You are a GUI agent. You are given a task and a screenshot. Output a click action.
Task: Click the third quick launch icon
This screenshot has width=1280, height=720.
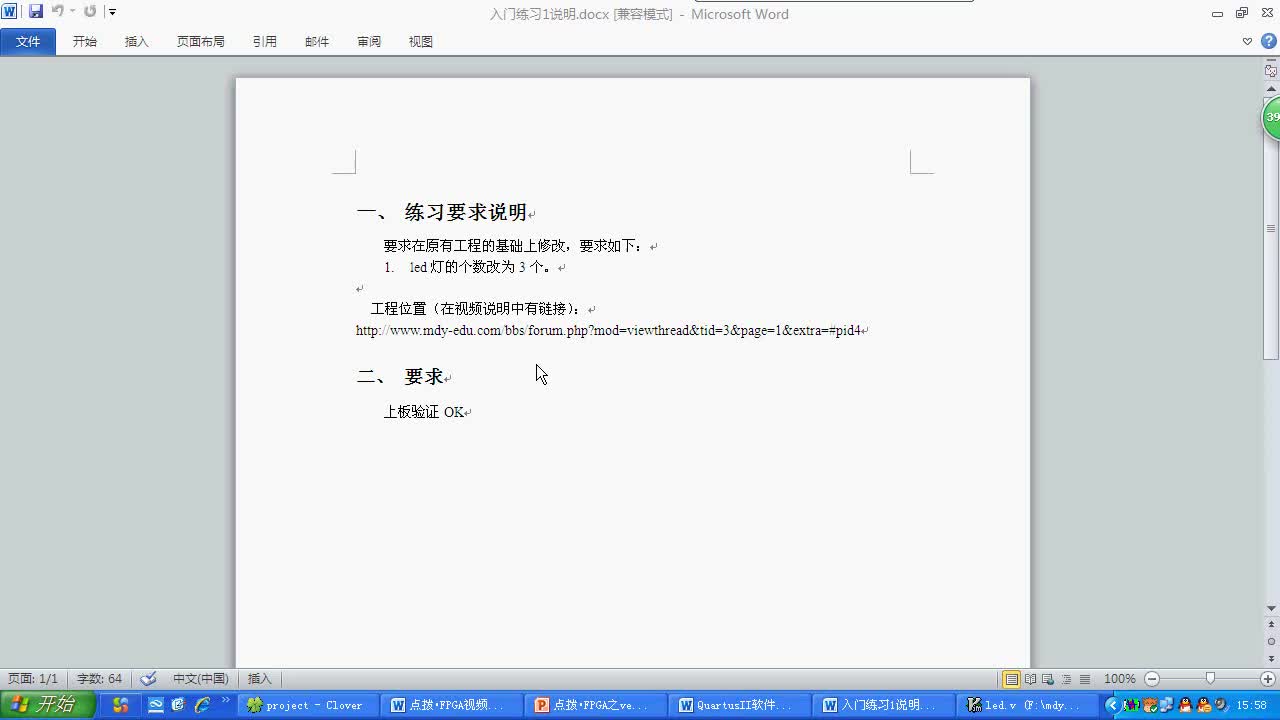(178, 705)
